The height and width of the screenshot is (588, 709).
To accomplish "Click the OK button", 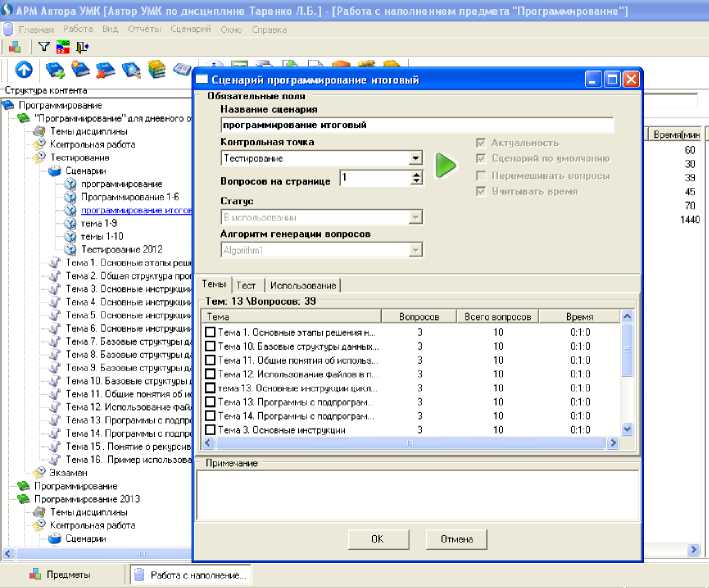I will coord(376,539).
